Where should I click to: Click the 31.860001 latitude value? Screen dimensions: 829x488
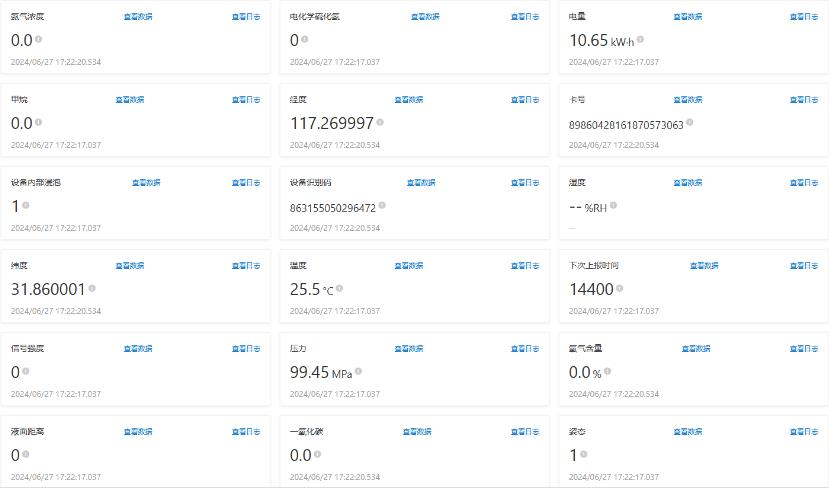coord(48,289)
